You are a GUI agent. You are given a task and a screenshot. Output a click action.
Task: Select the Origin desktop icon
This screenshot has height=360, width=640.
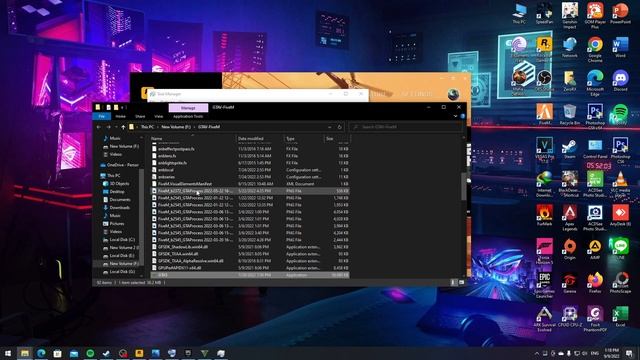click(x=569, y=249)
